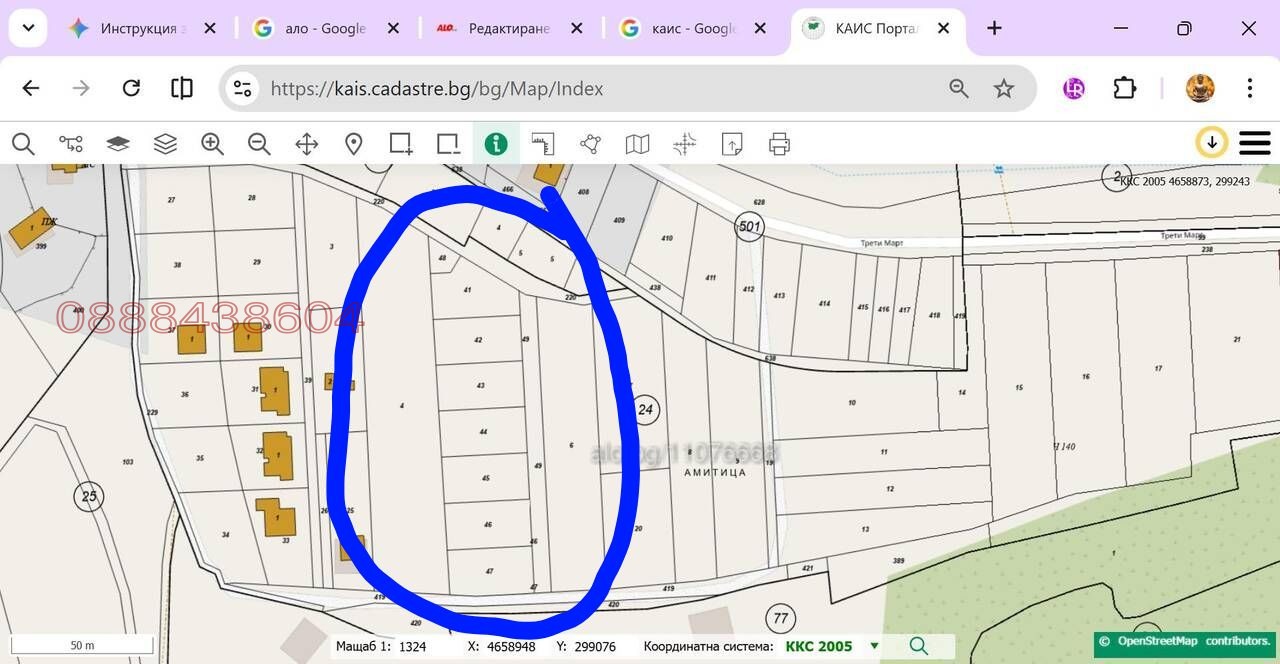Image resolution: width=1280 pixels, height=664 pixels.
Task: Click the yellow circled download arrow button
Action: pos(1212,143)
